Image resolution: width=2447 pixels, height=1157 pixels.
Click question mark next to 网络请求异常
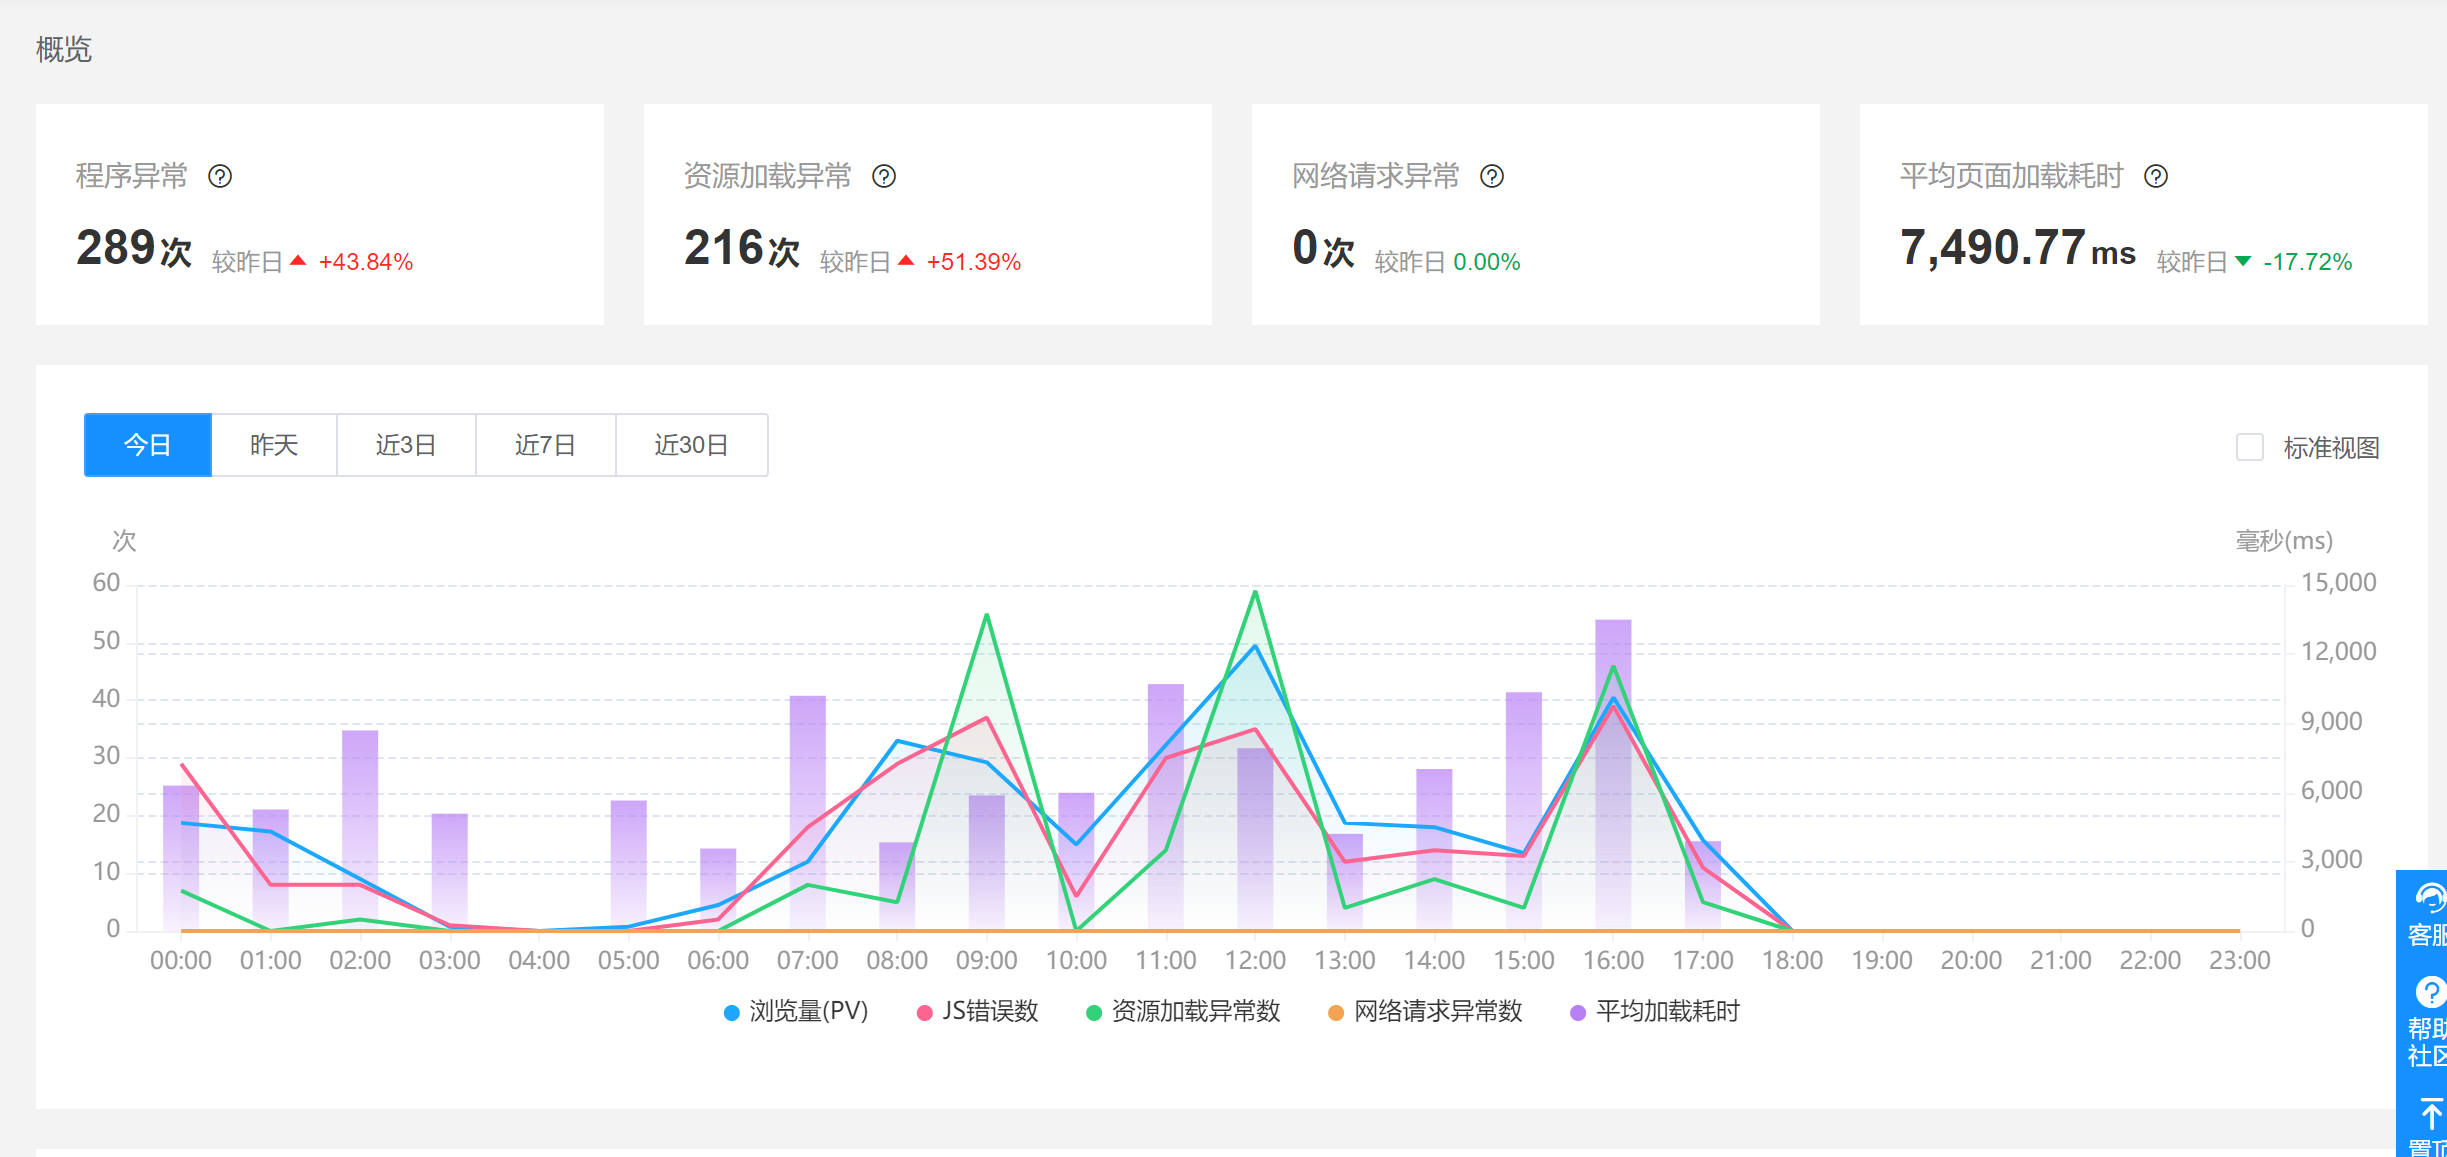pos(1492,177)
